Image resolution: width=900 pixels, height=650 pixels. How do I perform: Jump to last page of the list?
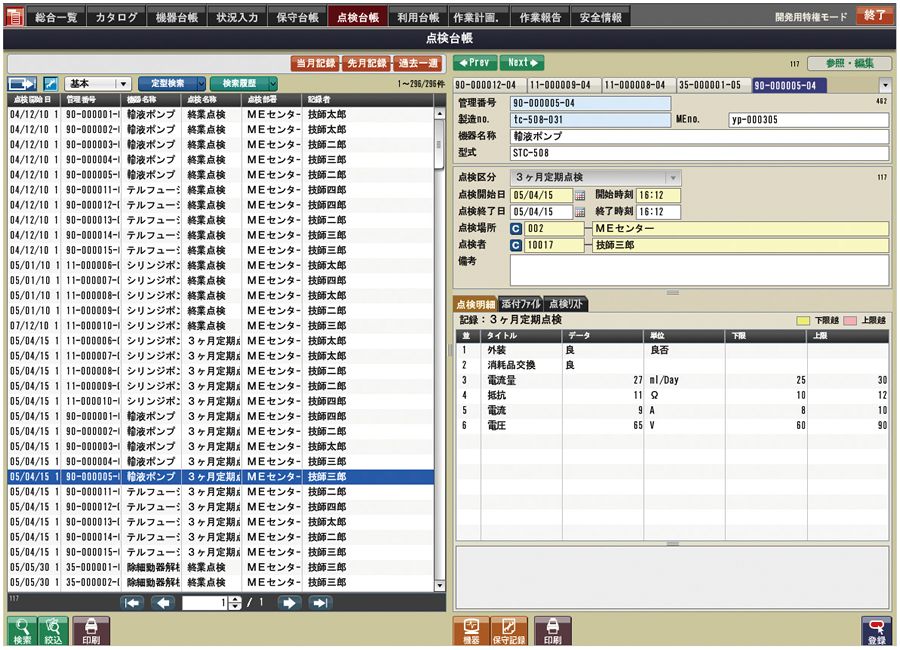(x=320, y=603)
